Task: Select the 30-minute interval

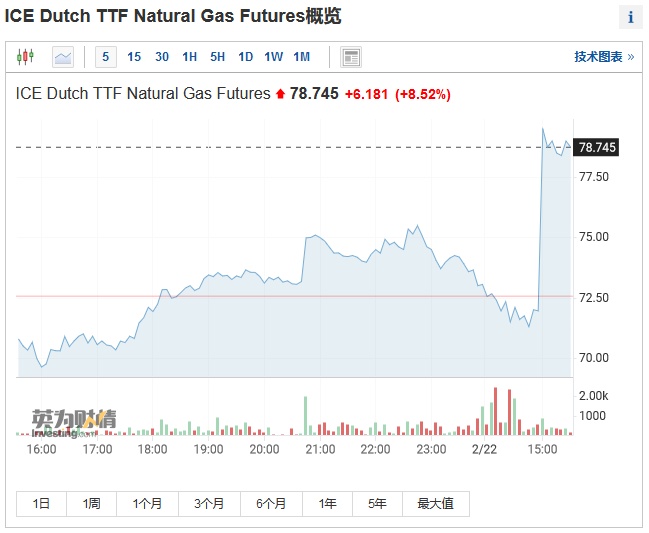Action: coord(162,57)
